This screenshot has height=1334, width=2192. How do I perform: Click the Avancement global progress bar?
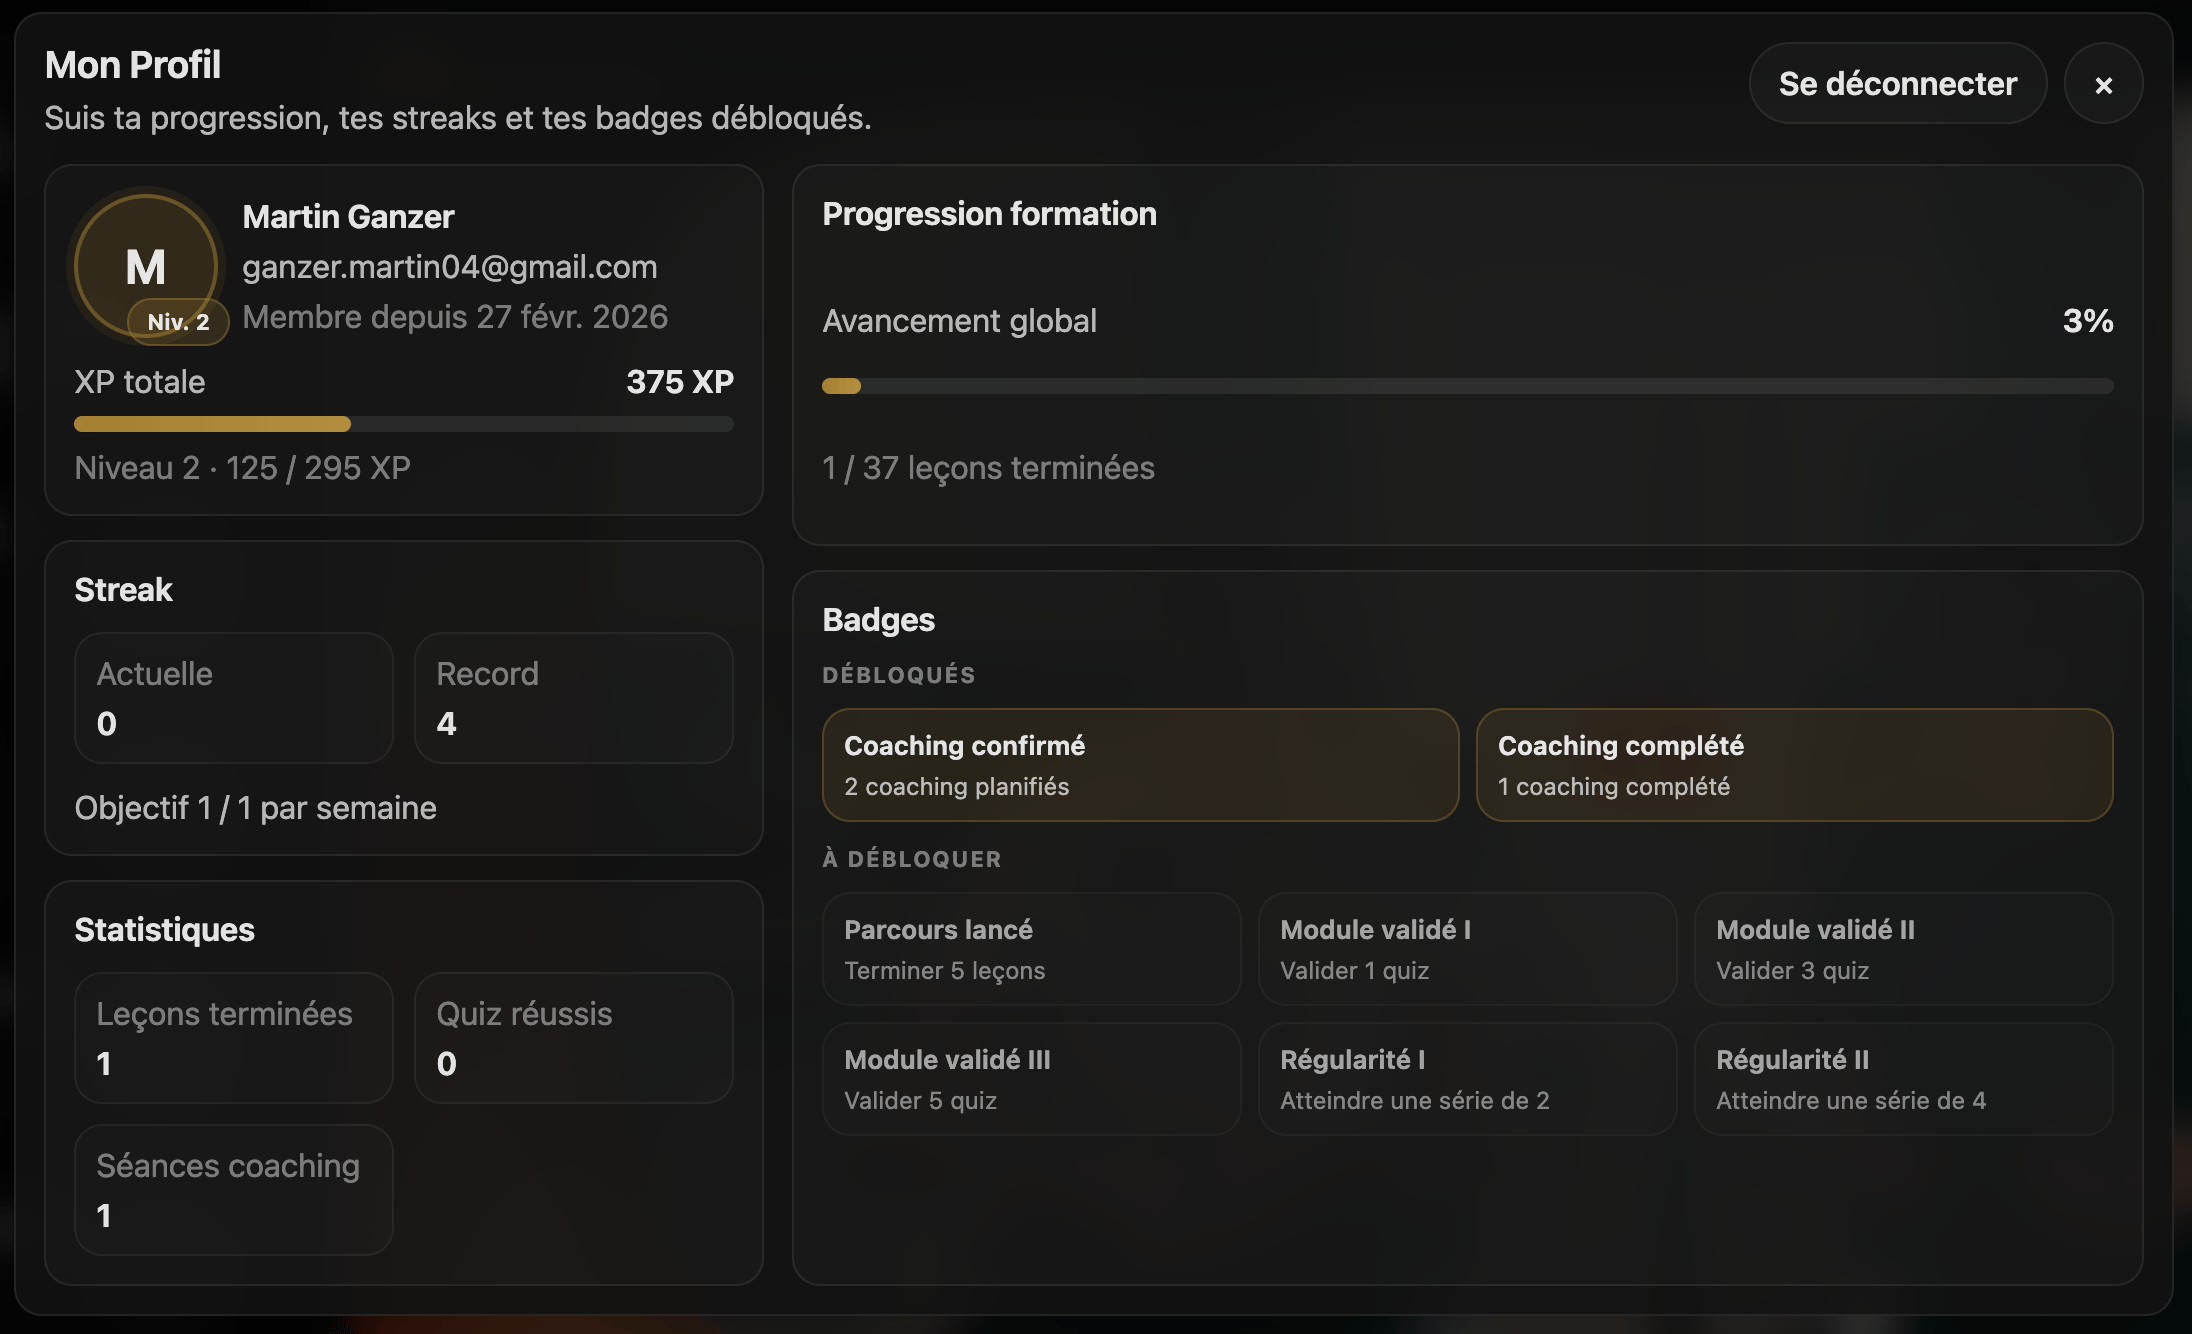(x=1467, y=386)
